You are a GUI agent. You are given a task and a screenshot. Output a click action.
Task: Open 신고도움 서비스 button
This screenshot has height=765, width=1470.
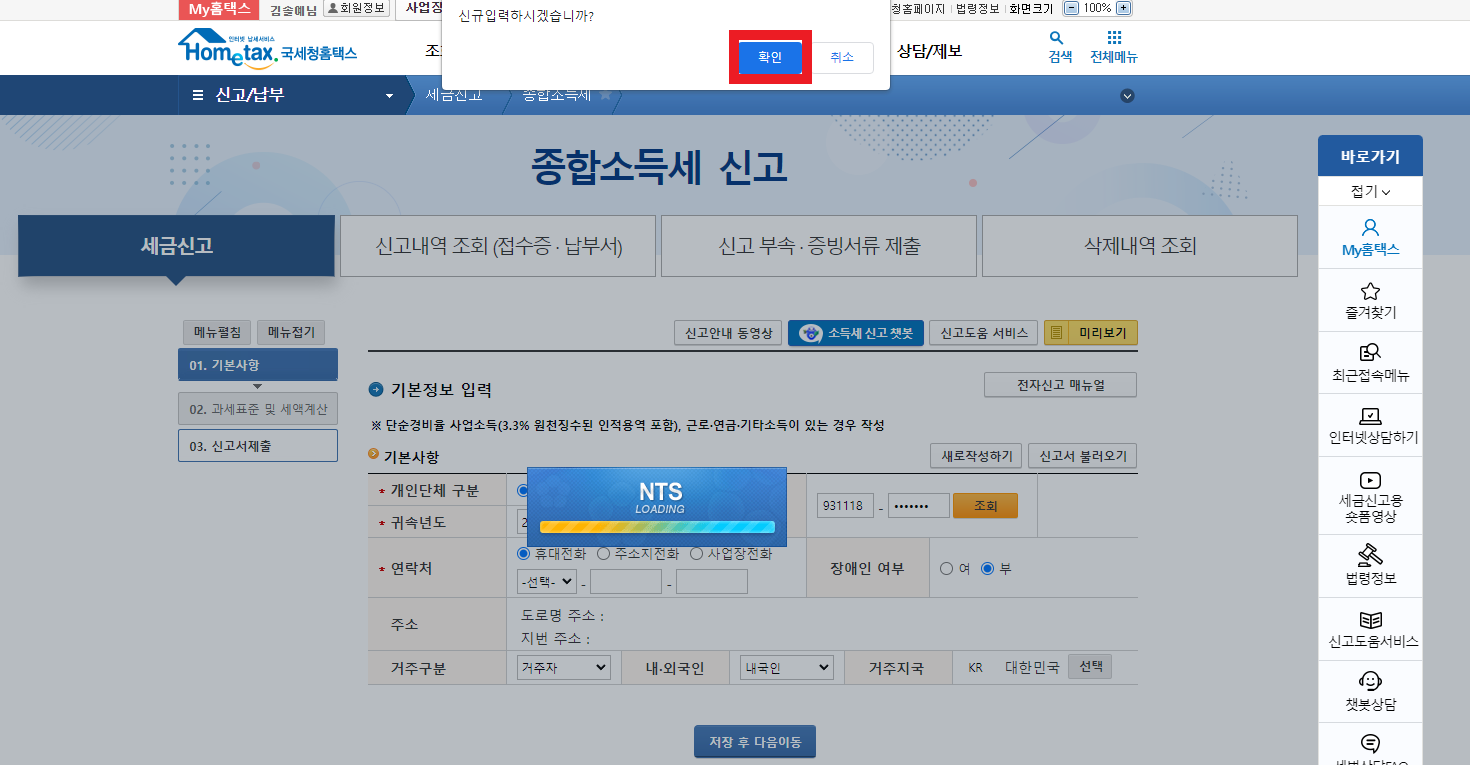pyautogui.click(x=984, y=333)
